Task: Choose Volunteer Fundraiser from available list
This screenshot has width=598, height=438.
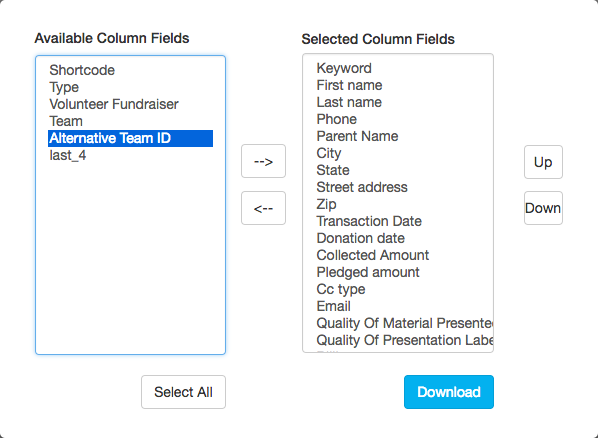Action: (130, 104)
